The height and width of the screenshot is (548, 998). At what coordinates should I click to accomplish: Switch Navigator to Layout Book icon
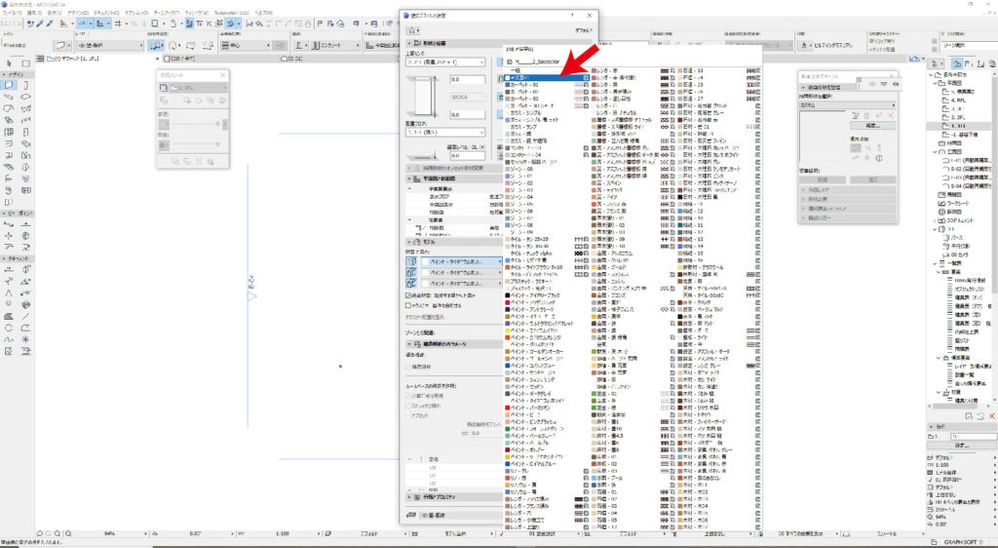coord(979,63)
